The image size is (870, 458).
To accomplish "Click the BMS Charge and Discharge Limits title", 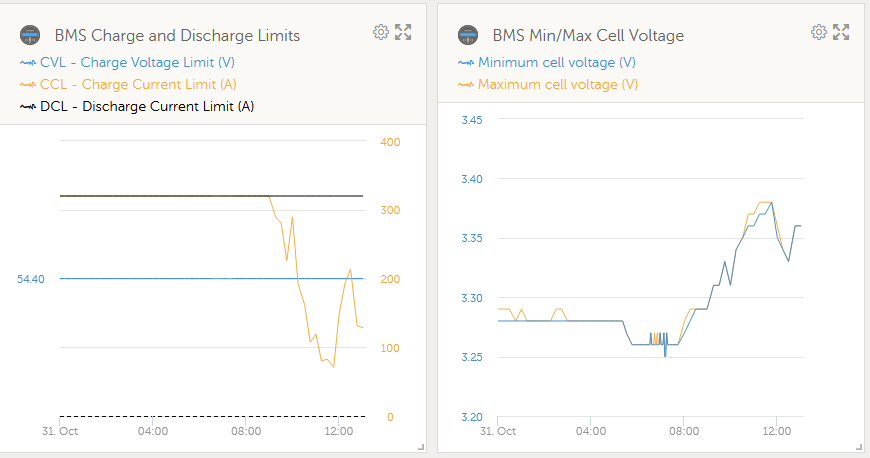I will pos(177,36).
